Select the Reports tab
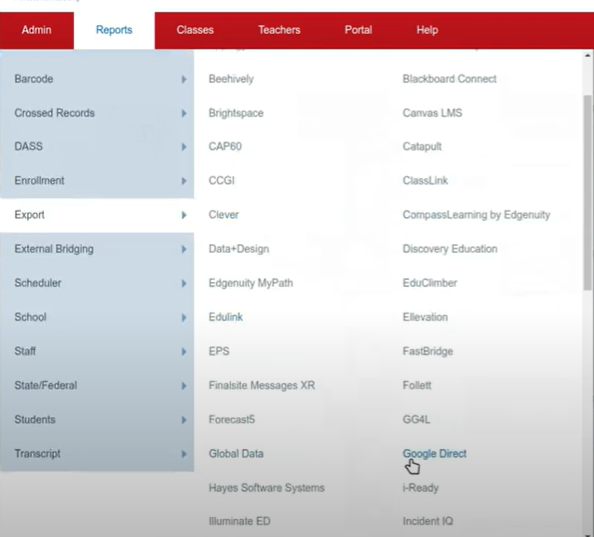 (x=114, y=30)
